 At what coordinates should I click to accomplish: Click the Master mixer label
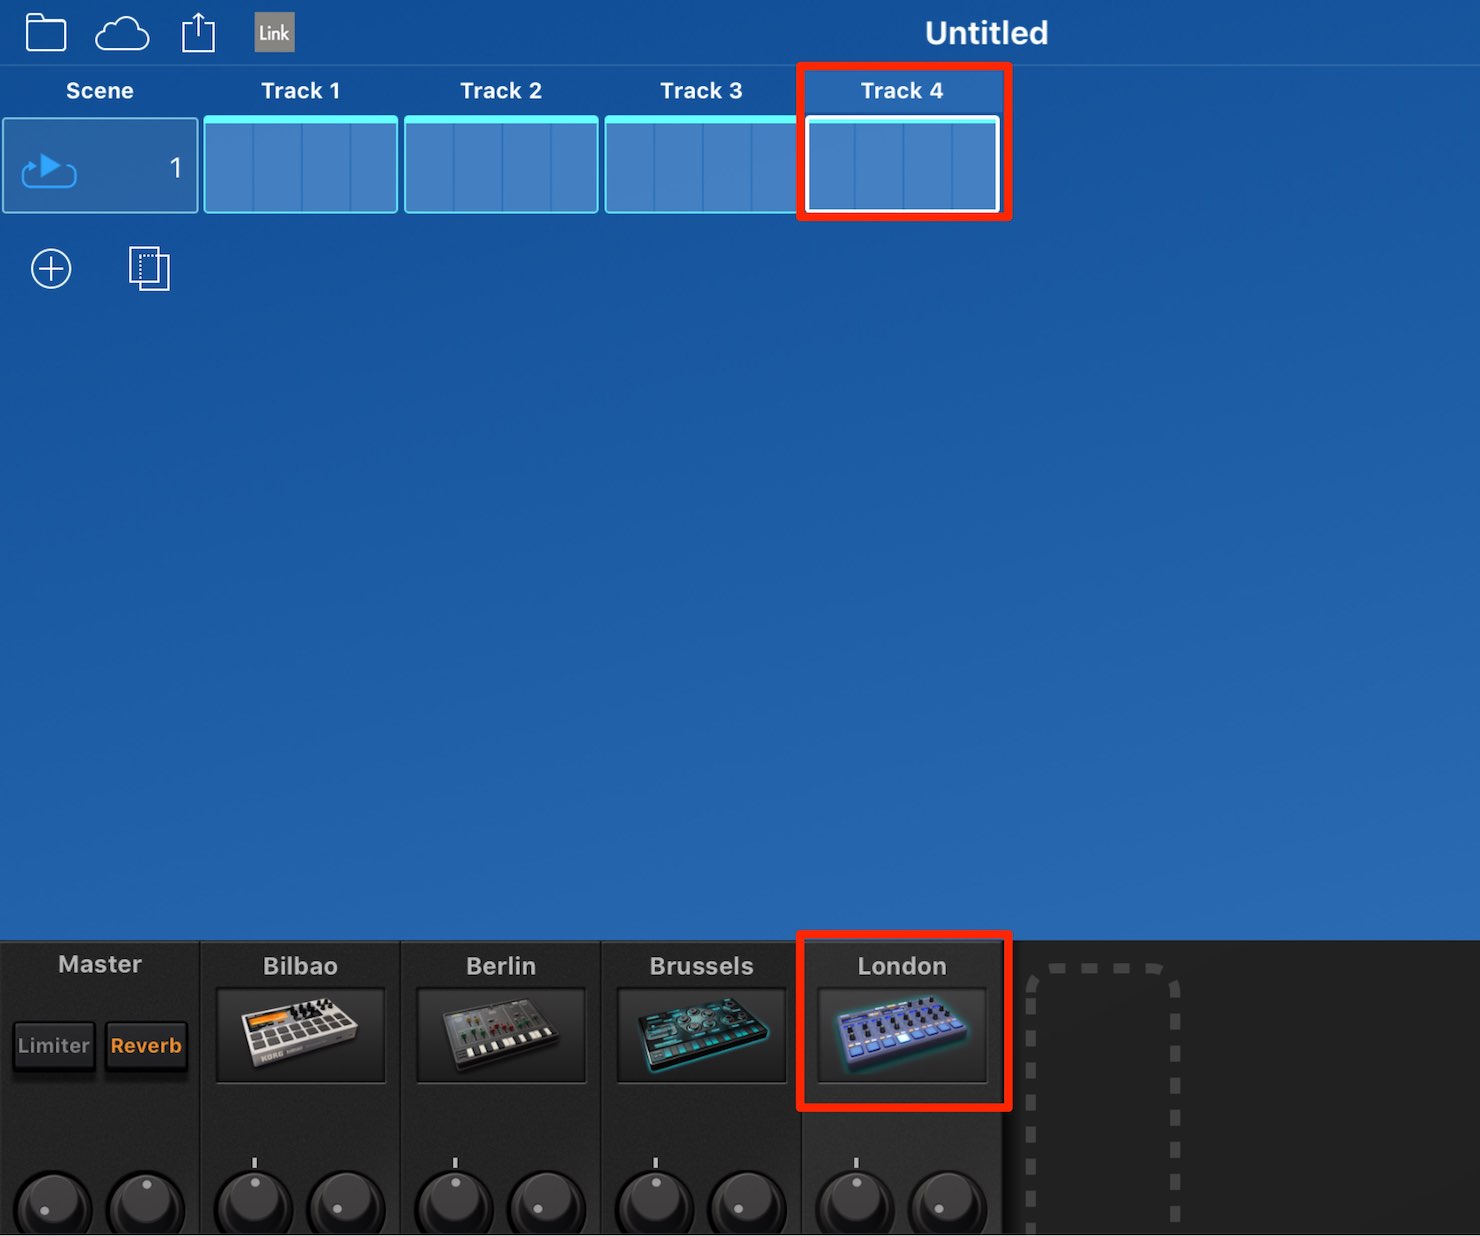[x=100, y=964]
